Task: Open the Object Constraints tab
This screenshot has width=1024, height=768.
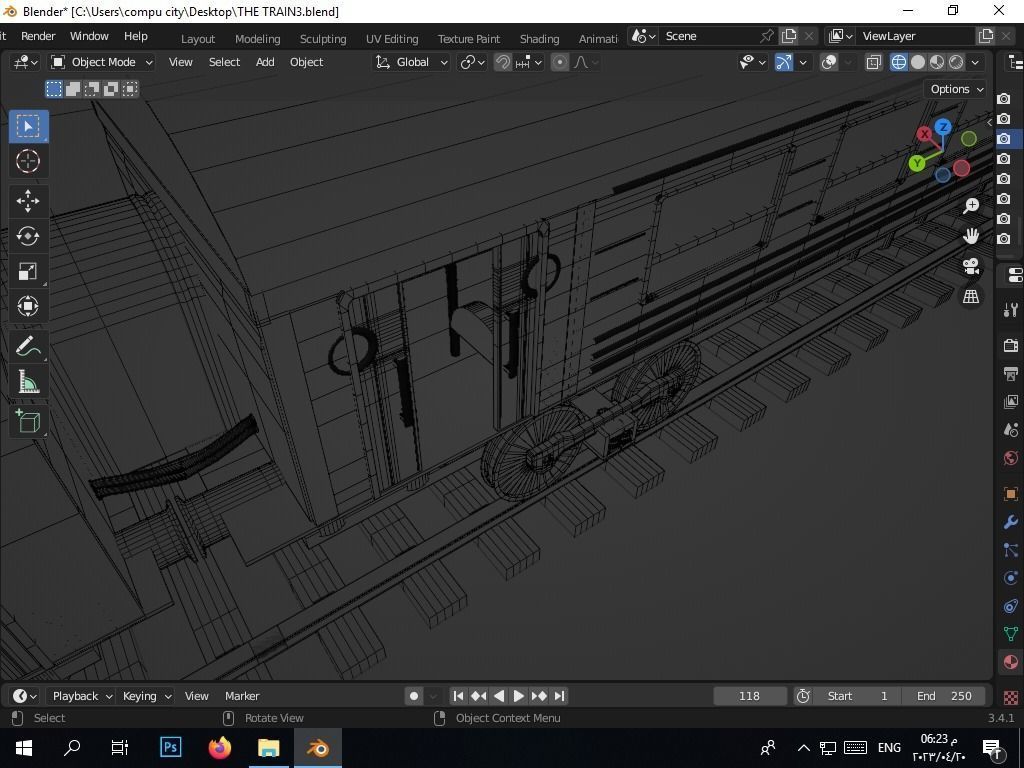Action: point(1010,606)
